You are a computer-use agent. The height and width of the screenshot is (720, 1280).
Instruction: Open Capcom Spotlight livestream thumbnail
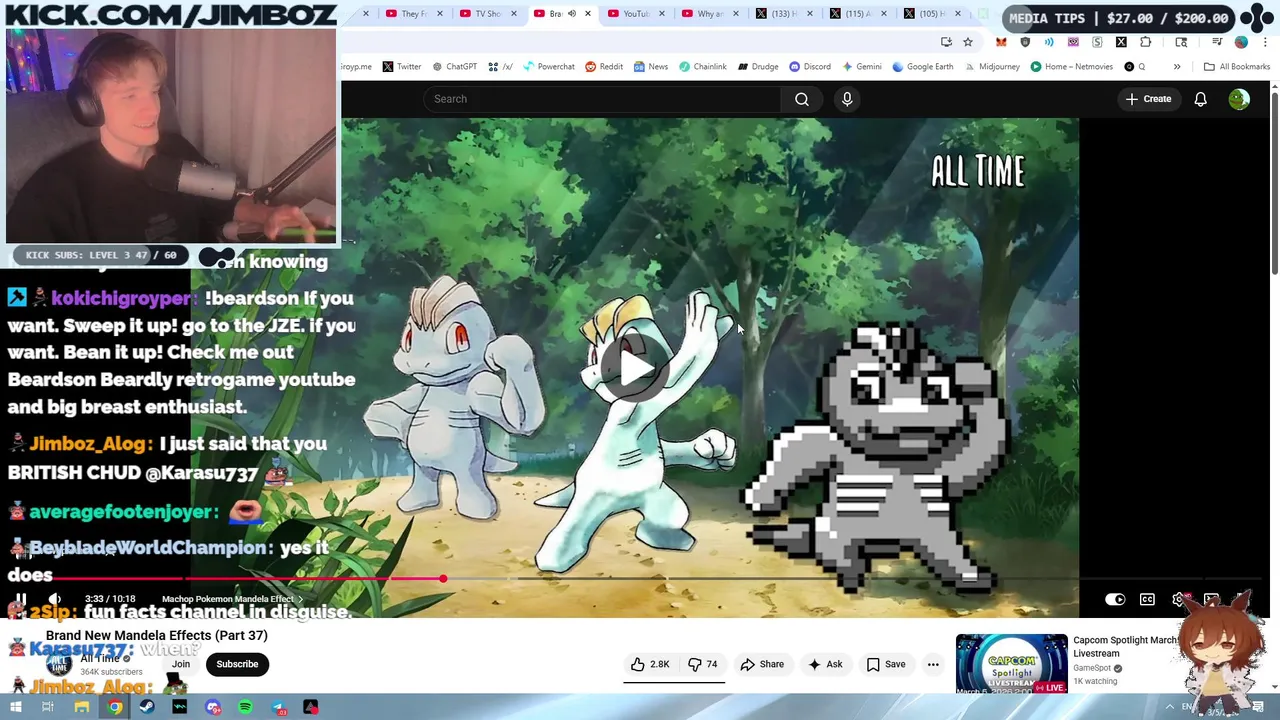1011,664
